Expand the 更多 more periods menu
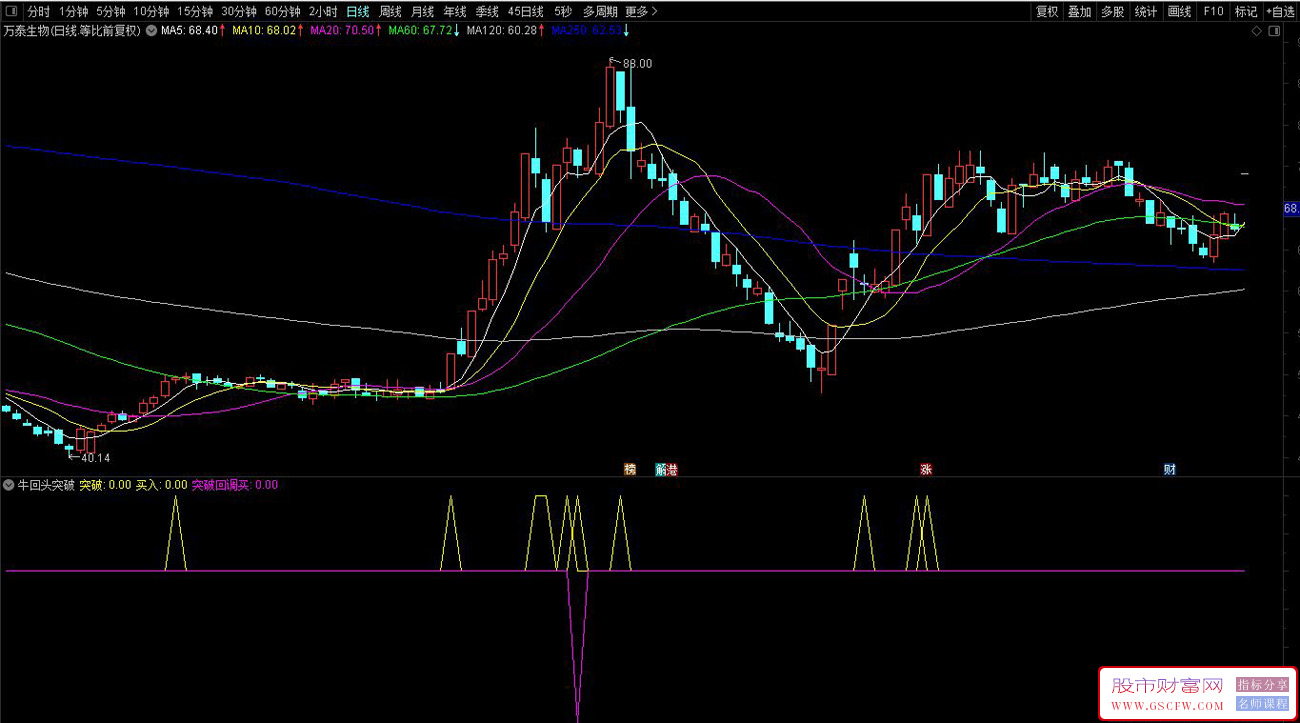This screenshot has width=1300, height=723. click(640, 12)
